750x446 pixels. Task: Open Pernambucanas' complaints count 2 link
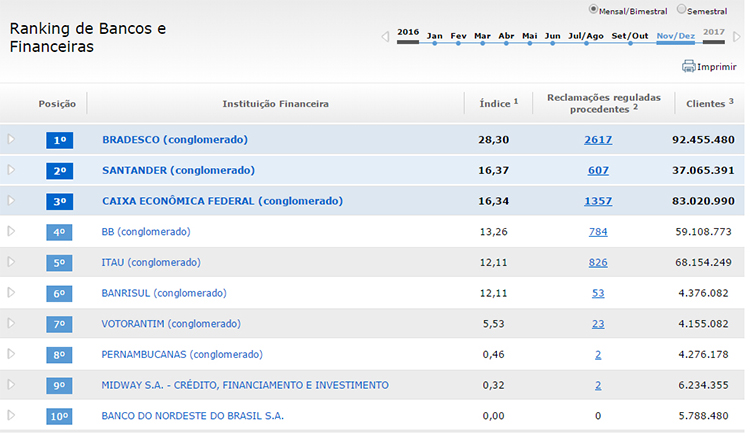(x=598, y=355)
